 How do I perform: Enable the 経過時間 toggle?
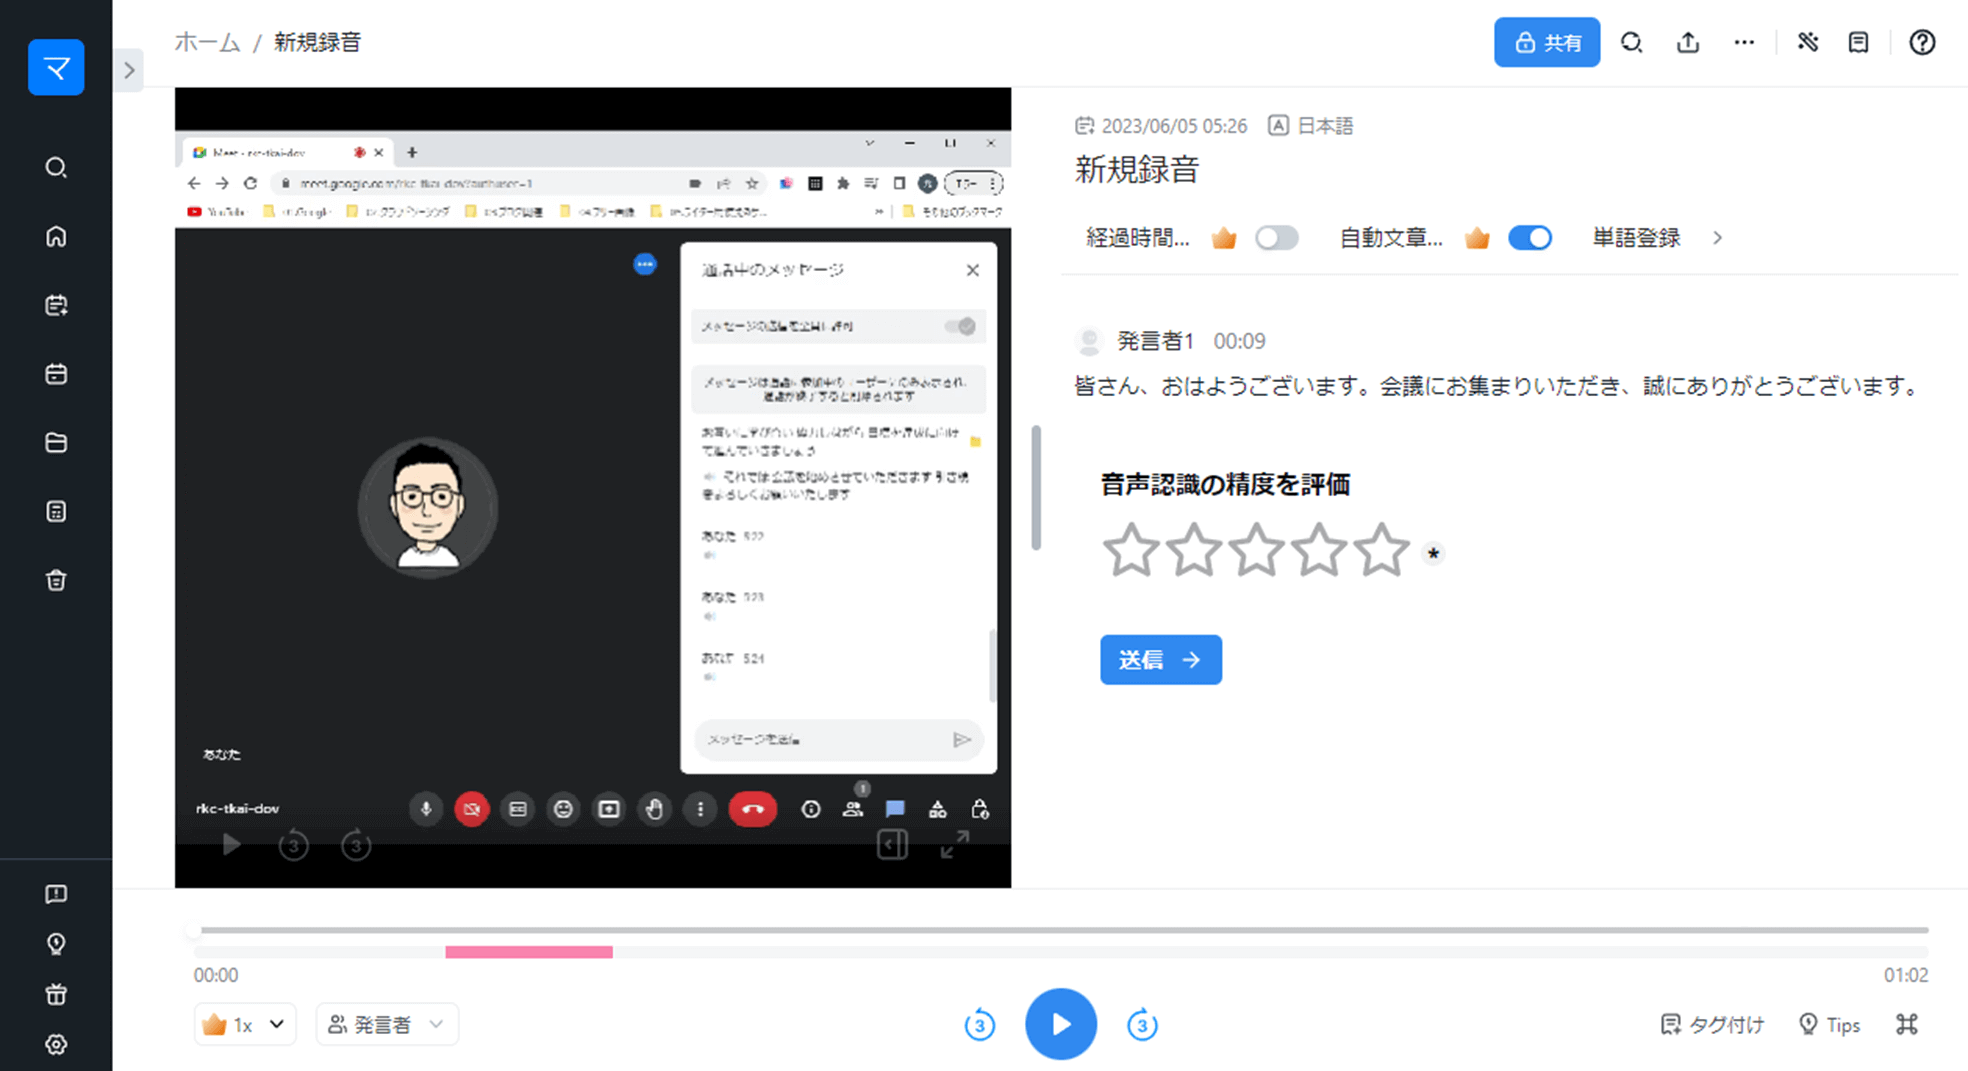click(1277, 237)
